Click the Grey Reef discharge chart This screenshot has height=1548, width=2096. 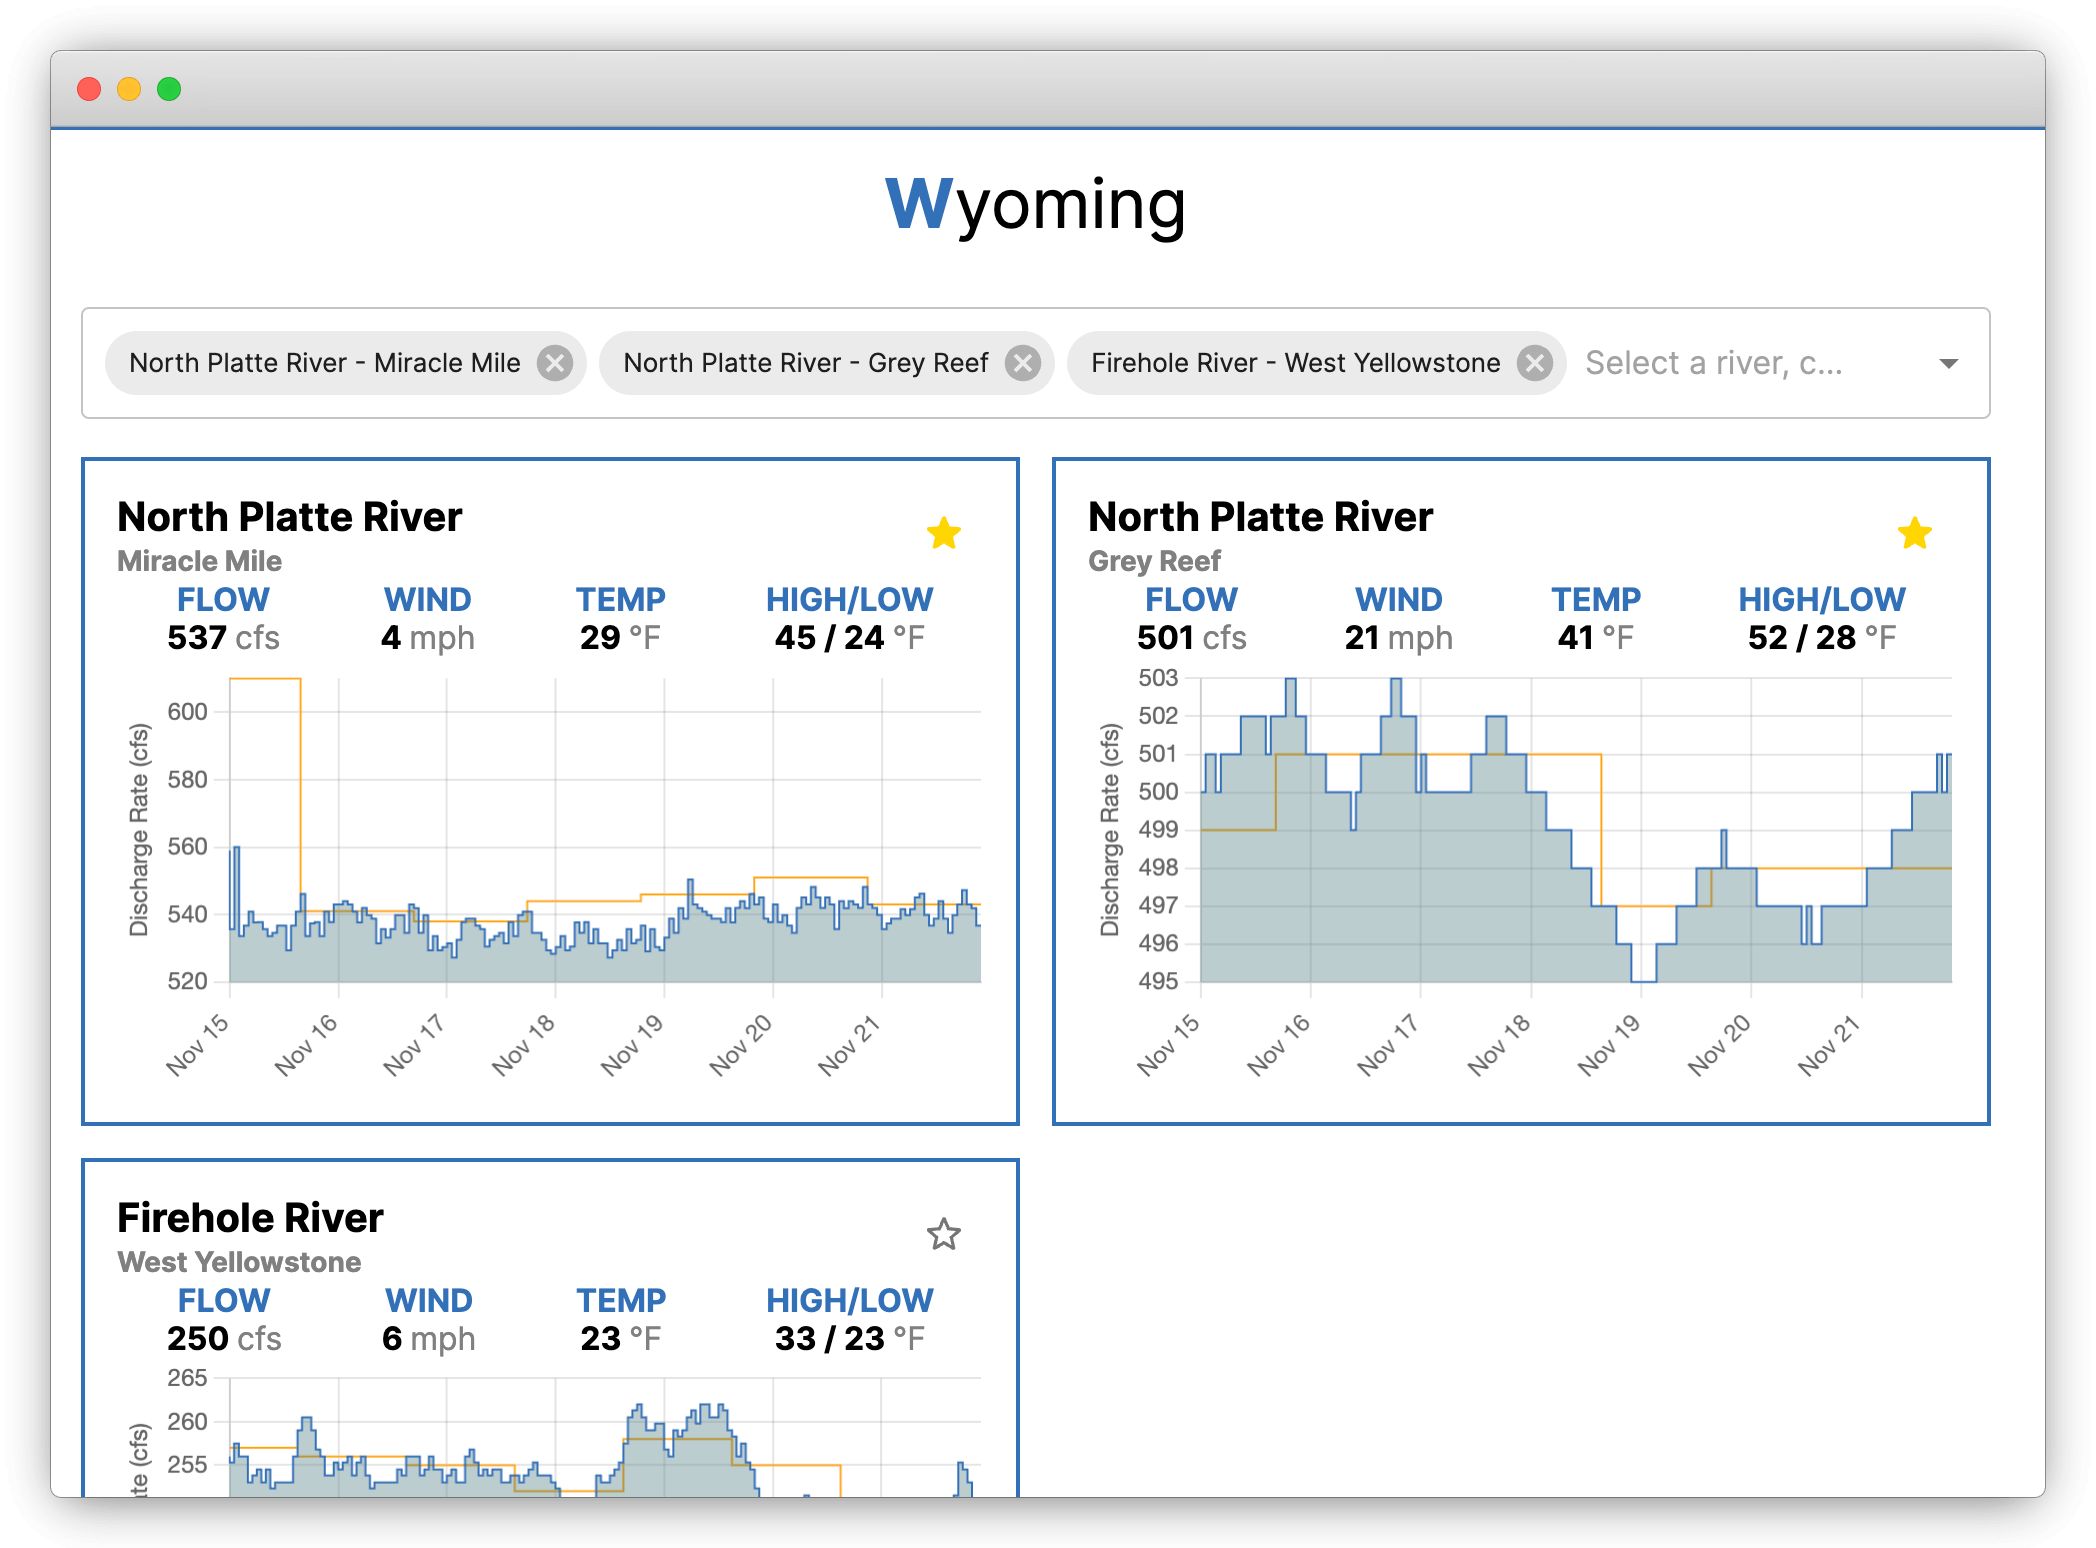[x=1575, y=830]
